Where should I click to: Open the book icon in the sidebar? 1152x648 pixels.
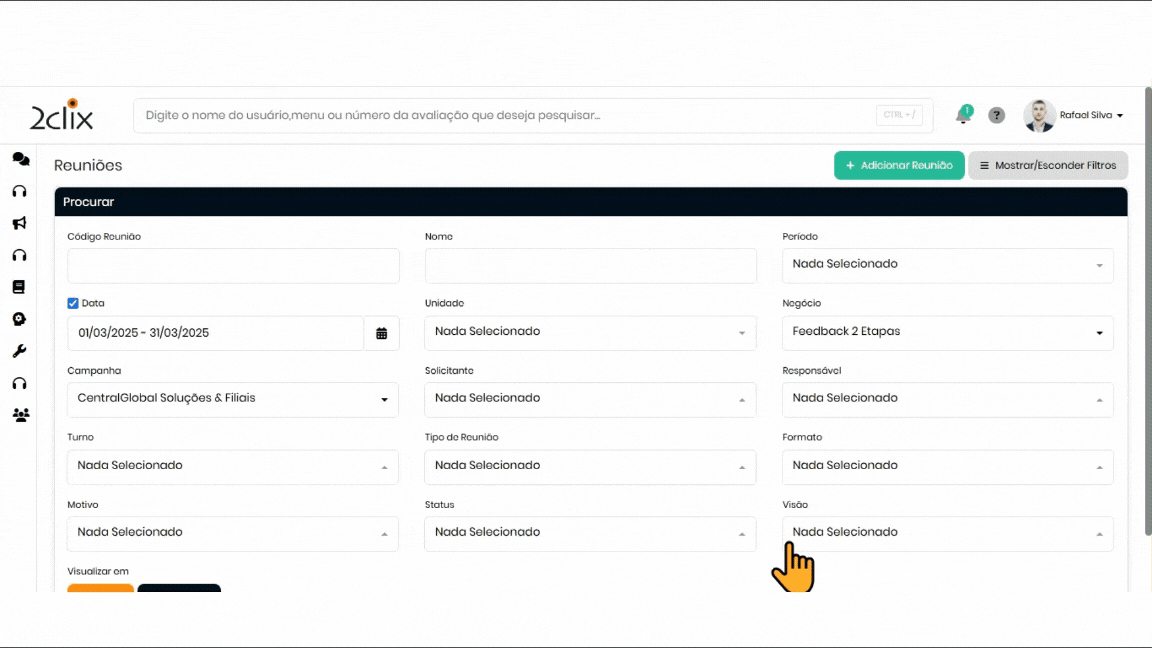(19, 287)
